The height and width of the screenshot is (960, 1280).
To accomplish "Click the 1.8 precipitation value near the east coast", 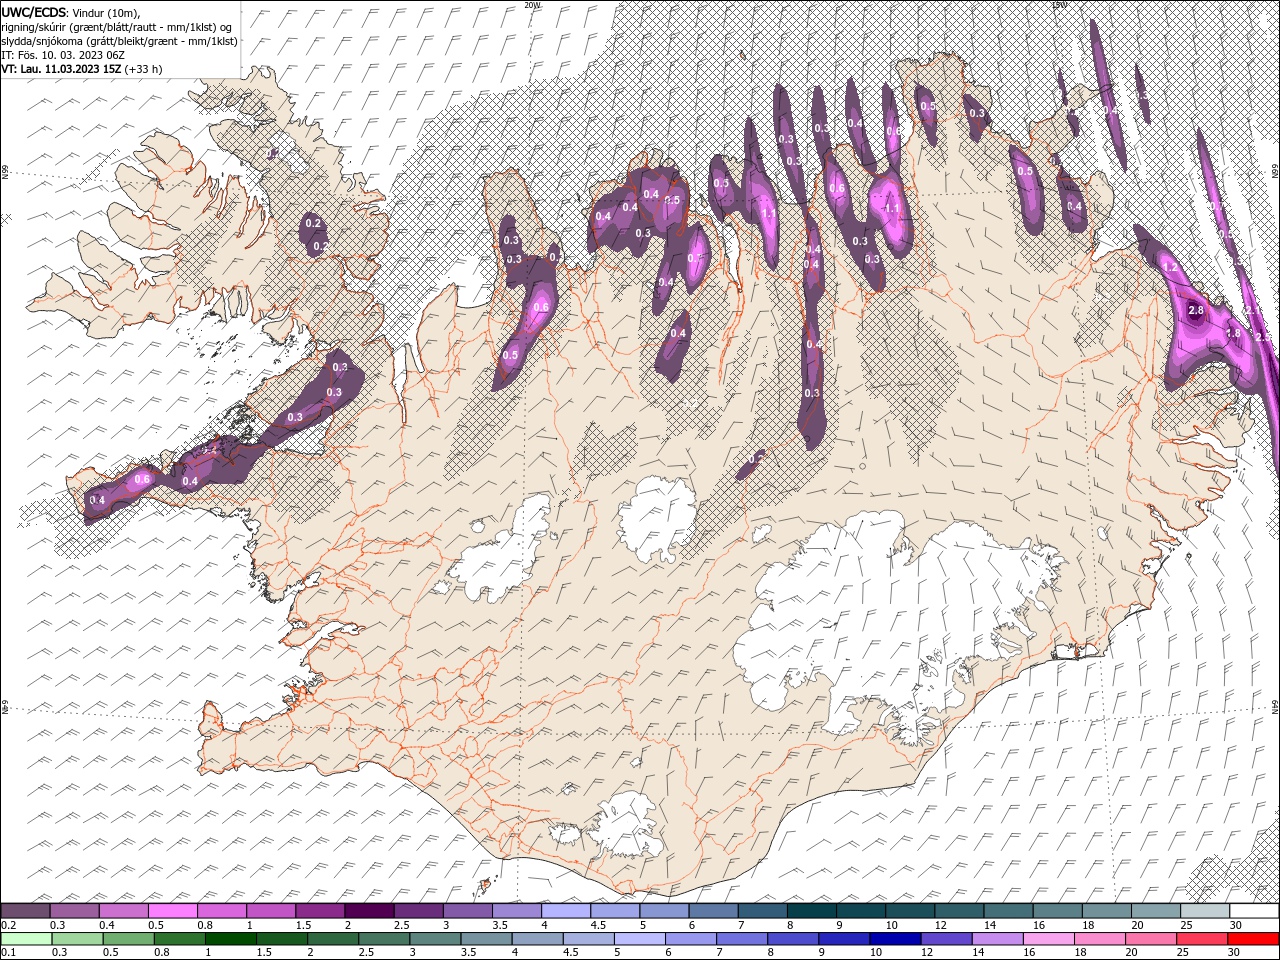I will point(1233,333).
